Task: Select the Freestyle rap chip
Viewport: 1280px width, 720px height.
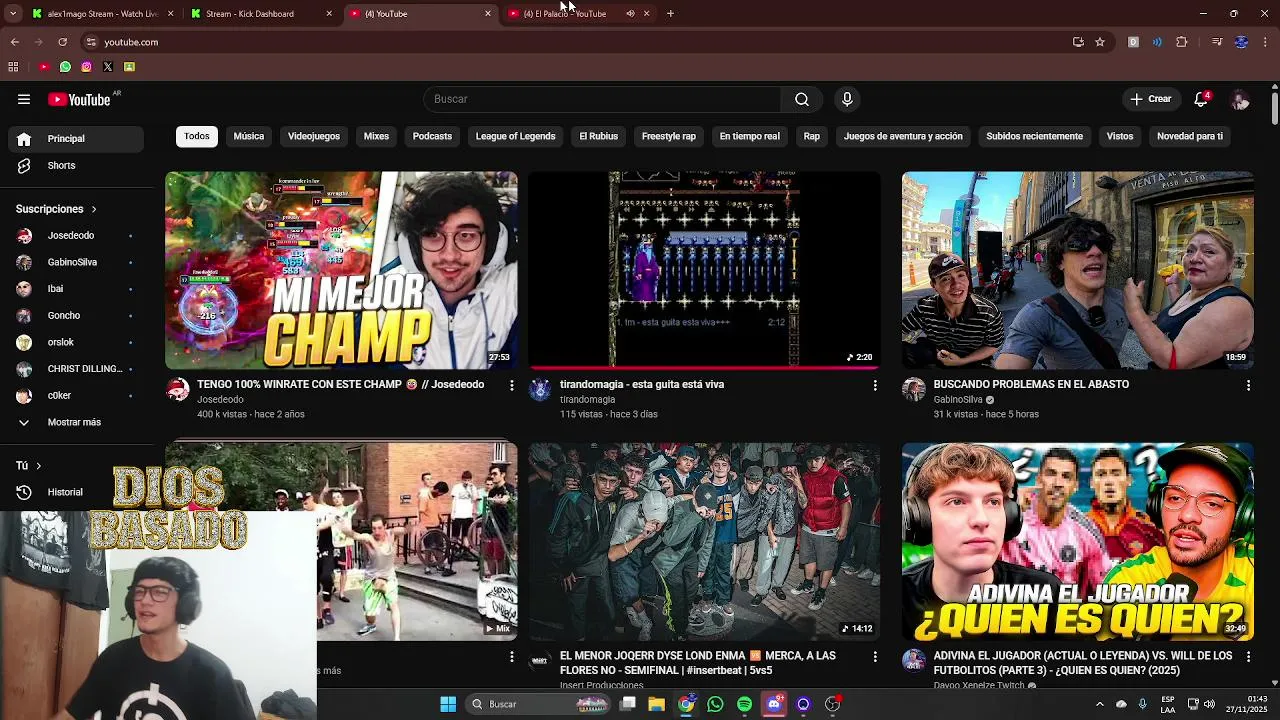Action: [669, 136]
